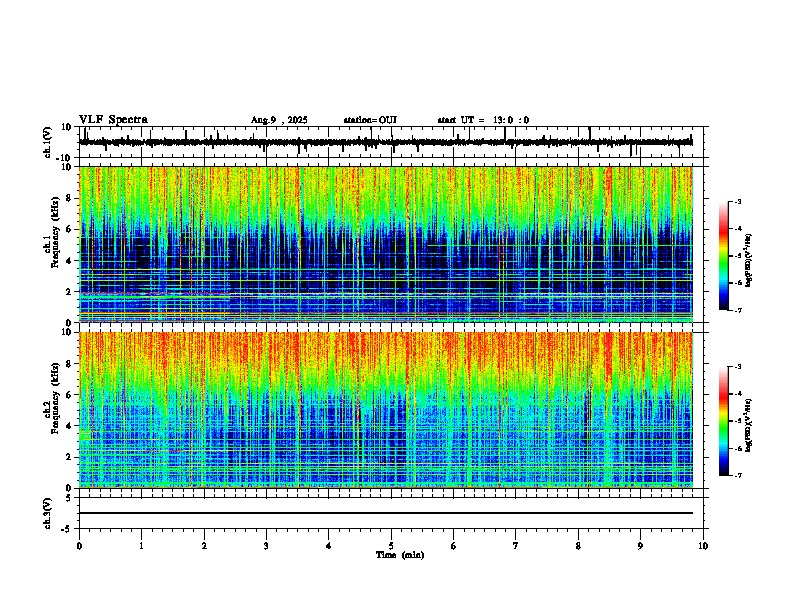This screenshot has width=792, height=612.
Task: Select the "start UT = 13: 0 : 0" text
Action: [483, 120]
